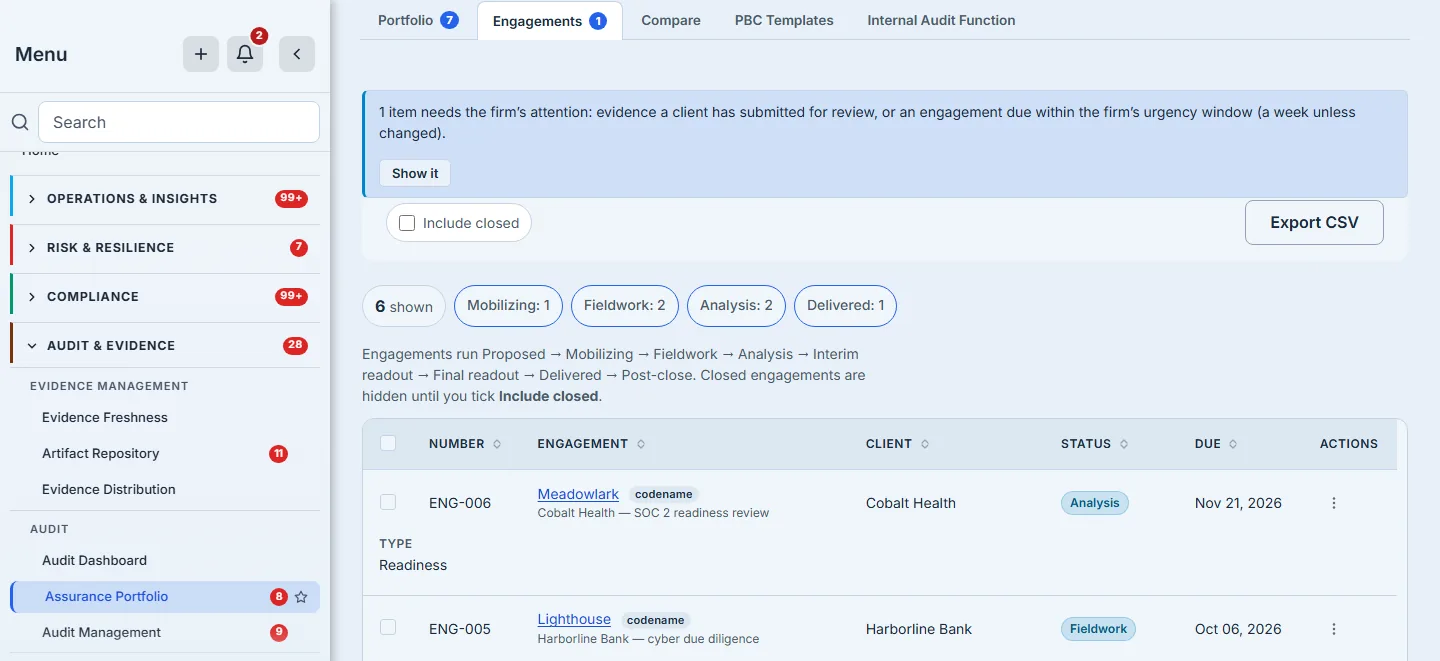Sort by the Status column
1440x661 pixels.
(1094, 444)
